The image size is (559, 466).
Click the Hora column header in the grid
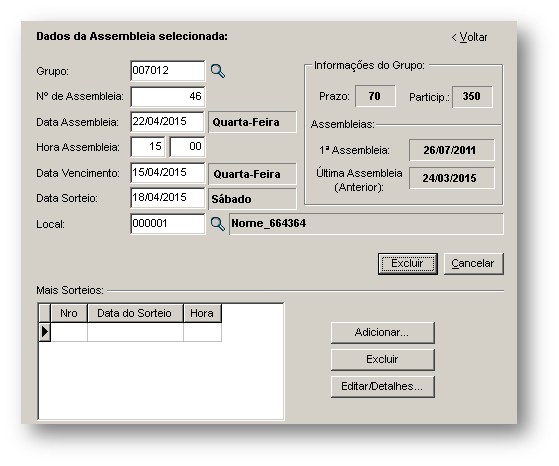202,313
